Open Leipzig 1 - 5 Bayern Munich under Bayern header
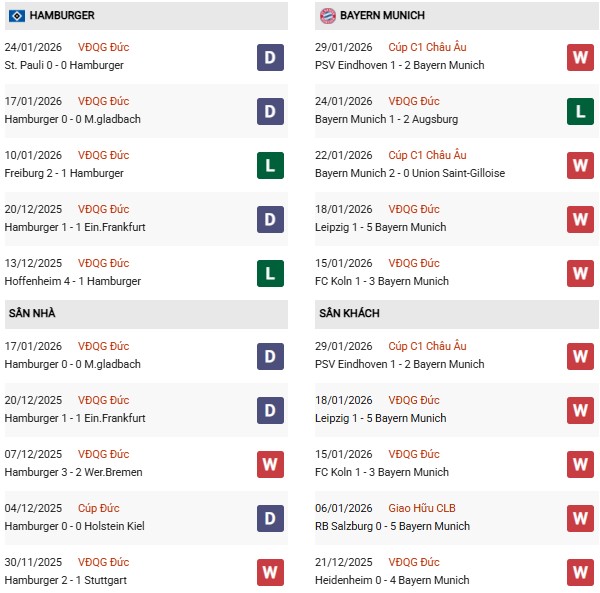This screenshot has height=593, width=600. [x=380, y=227]
